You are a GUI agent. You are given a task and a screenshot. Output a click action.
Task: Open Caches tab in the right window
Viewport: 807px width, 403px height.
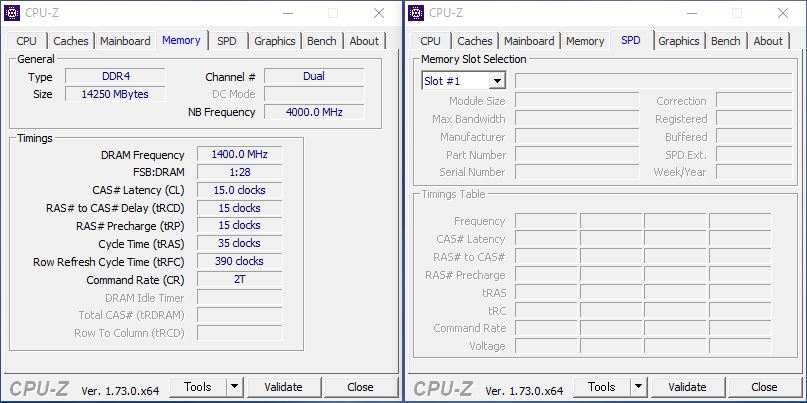[475, 41]
